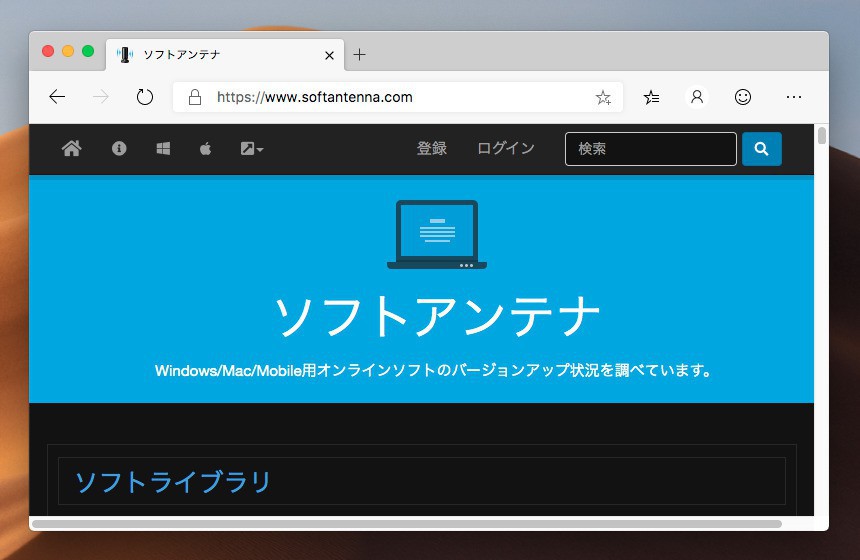This screenshot has width=860, height=560.
Task: View site security info via lock icon
Action: [195, 97]
